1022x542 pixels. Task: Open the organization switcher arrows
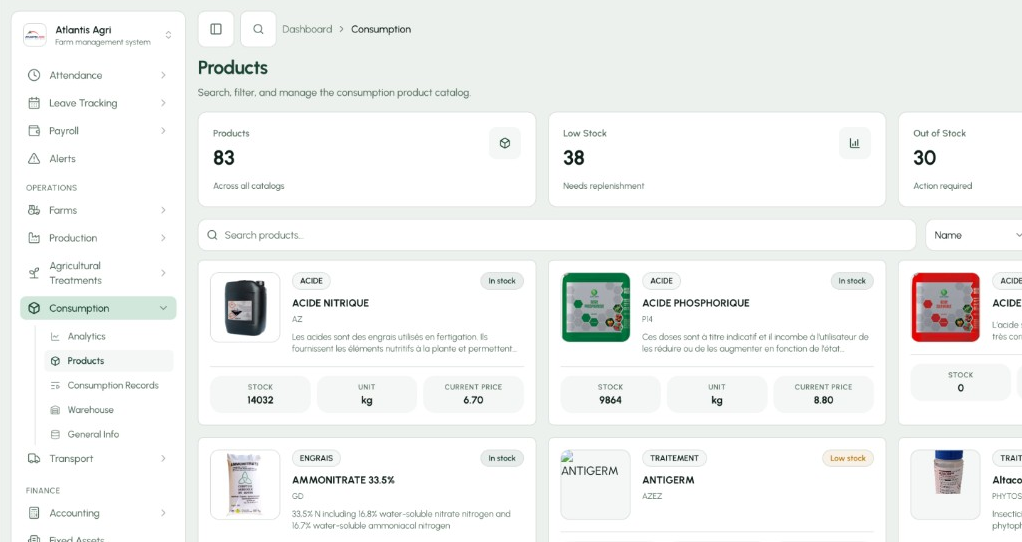(x=168, y=35)
